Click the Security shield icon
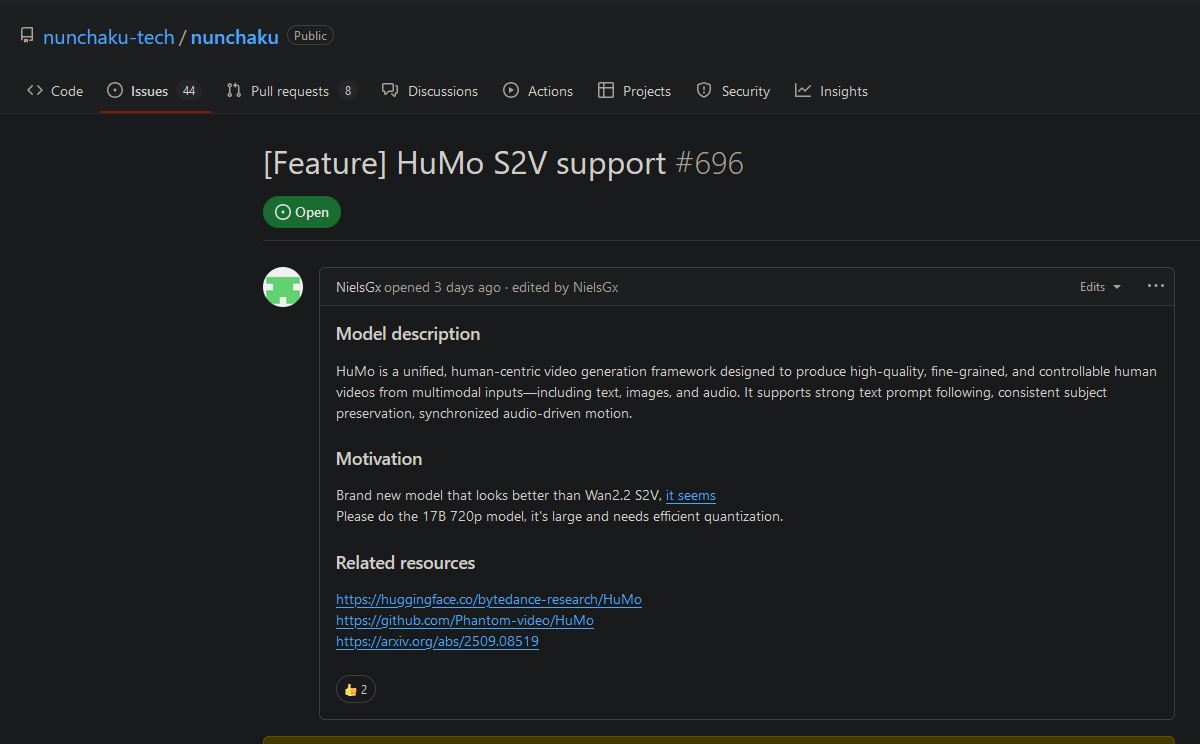This screenshot has width=1200, height=744. [704, 90]
